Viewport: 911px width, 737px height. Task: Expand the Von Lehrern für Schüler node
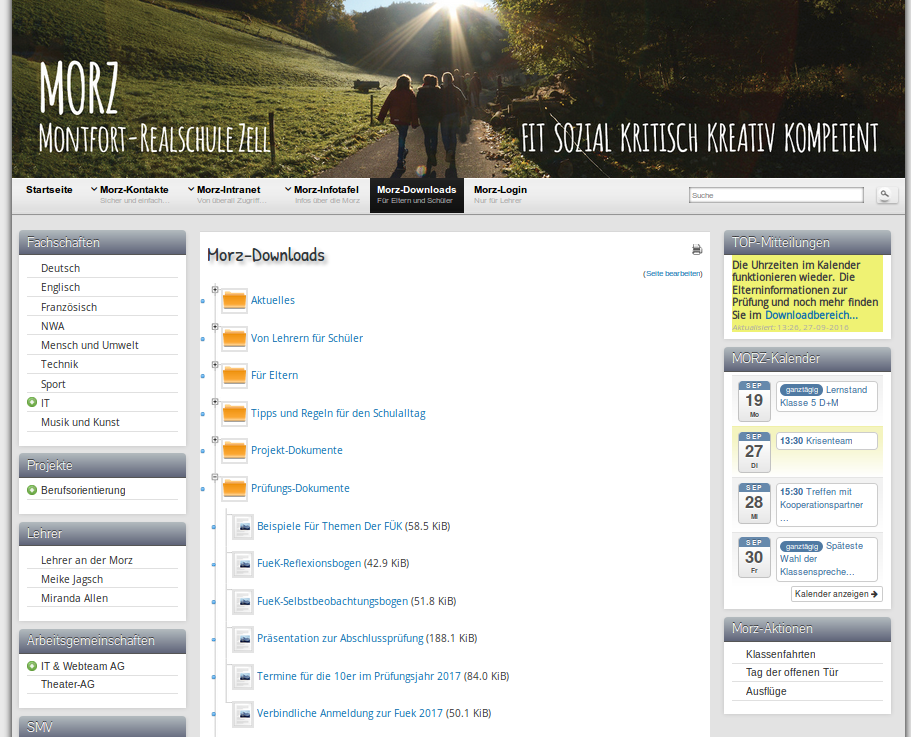215,327
